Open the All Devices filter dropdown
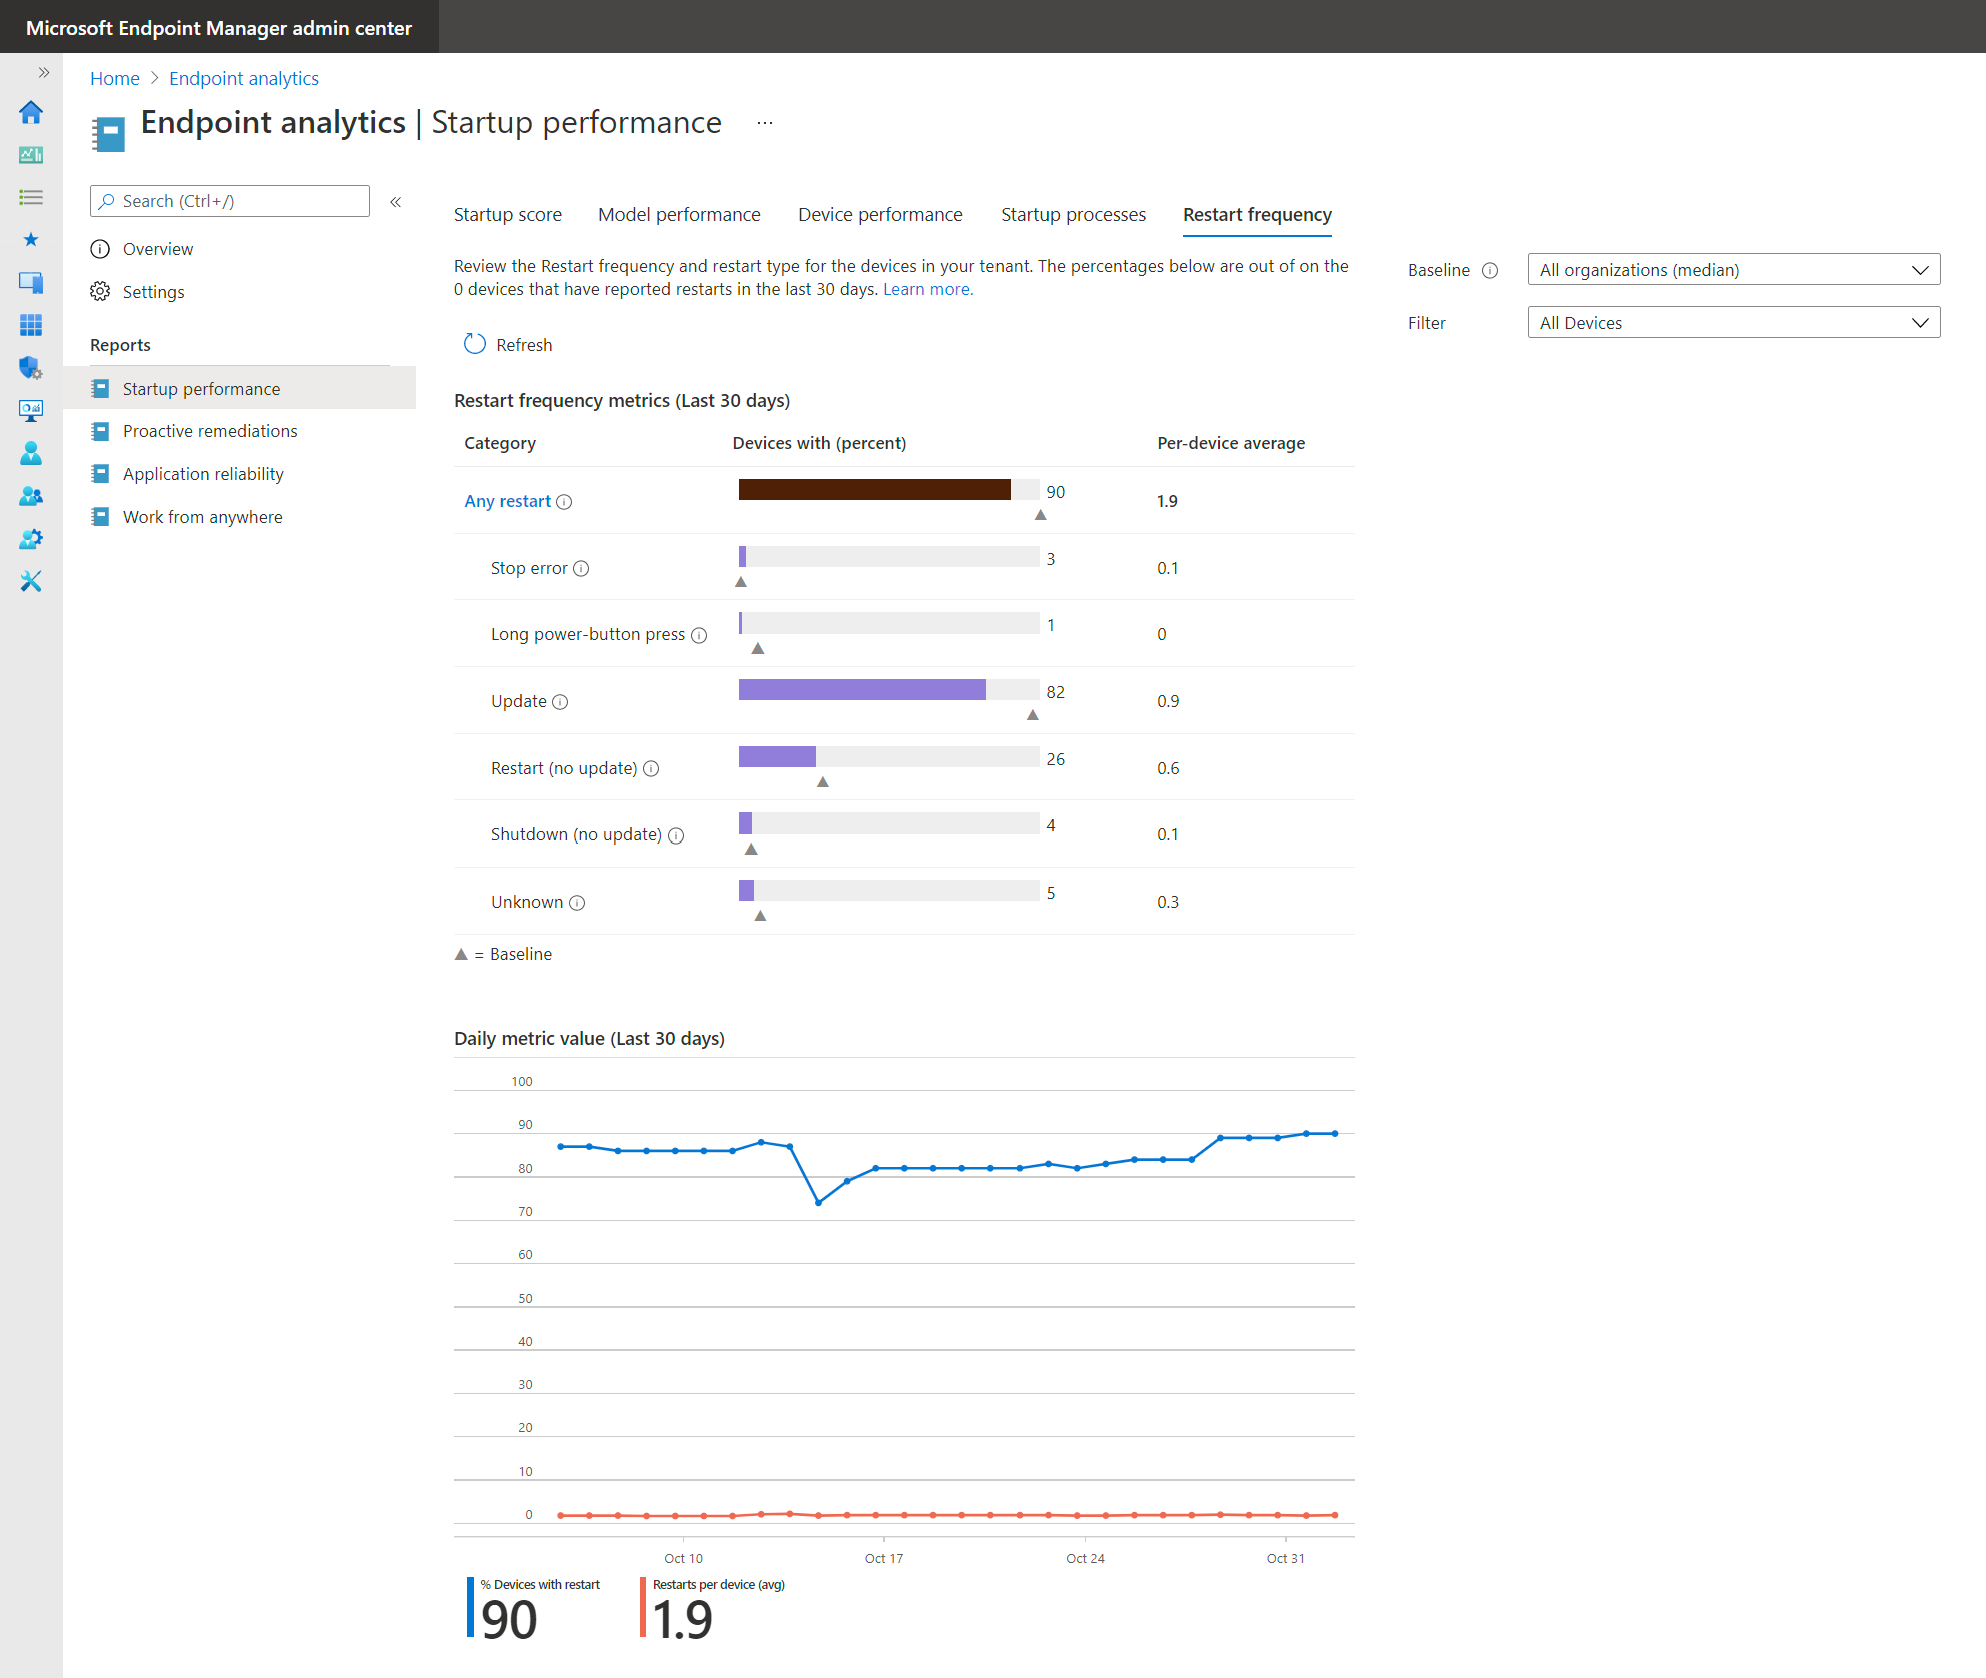The width and height of the screenshot is (1986, 1678). (1733, 323)
